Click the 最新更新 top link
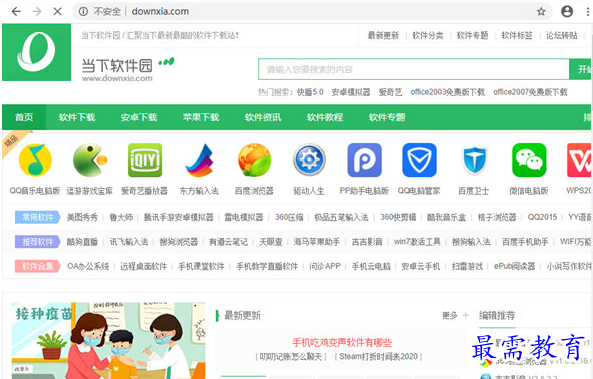The height and width of the screenshot is (379, 593). tap(383, 36)
